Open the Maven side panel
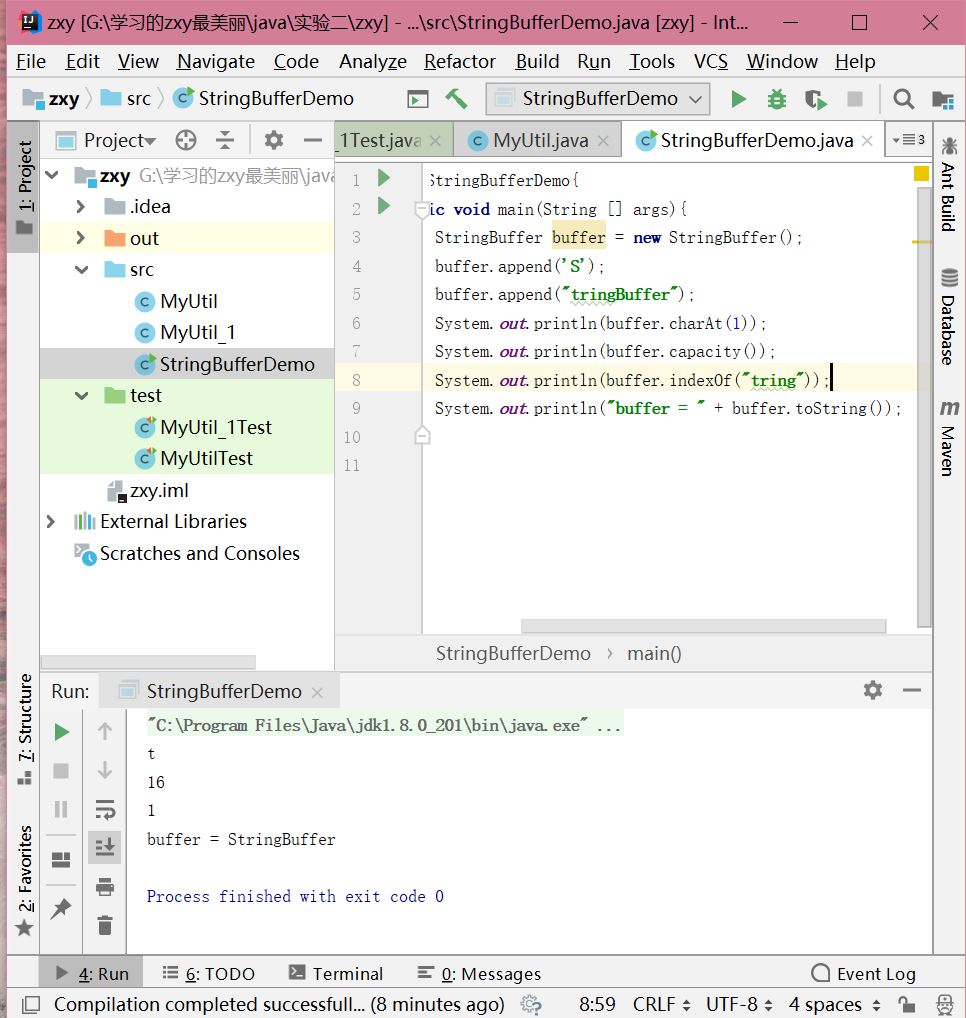This screenshot has height=1018, width=966. point(948,438)
